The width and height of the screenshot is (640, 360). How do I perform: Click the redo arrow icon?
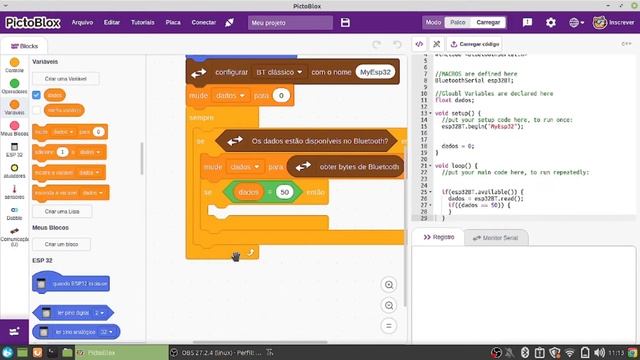click(x=376, y=44)
